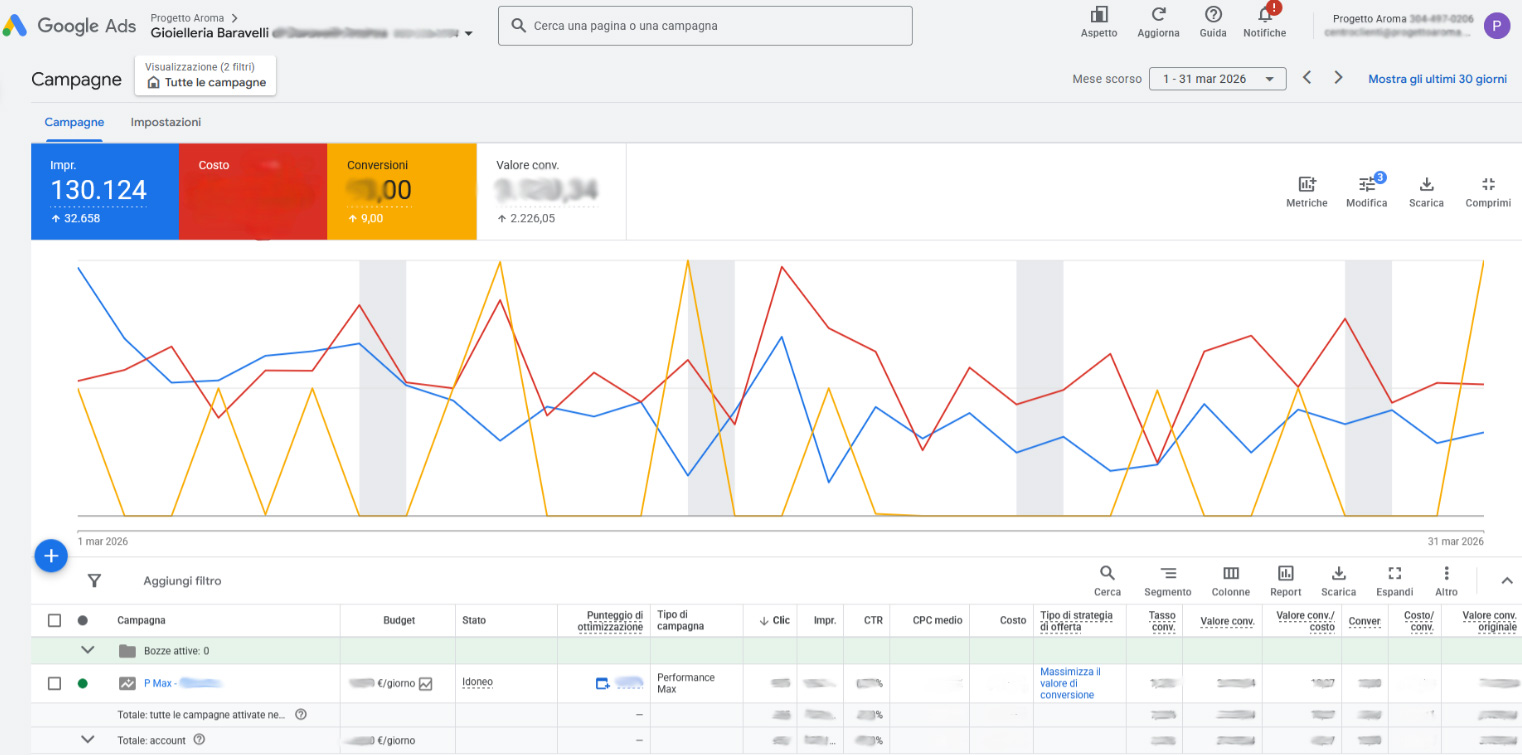Image resolution: width=1522 pixels, height=755 pixels.
Task: Select the Campagne tab
Action: point(74,122)
